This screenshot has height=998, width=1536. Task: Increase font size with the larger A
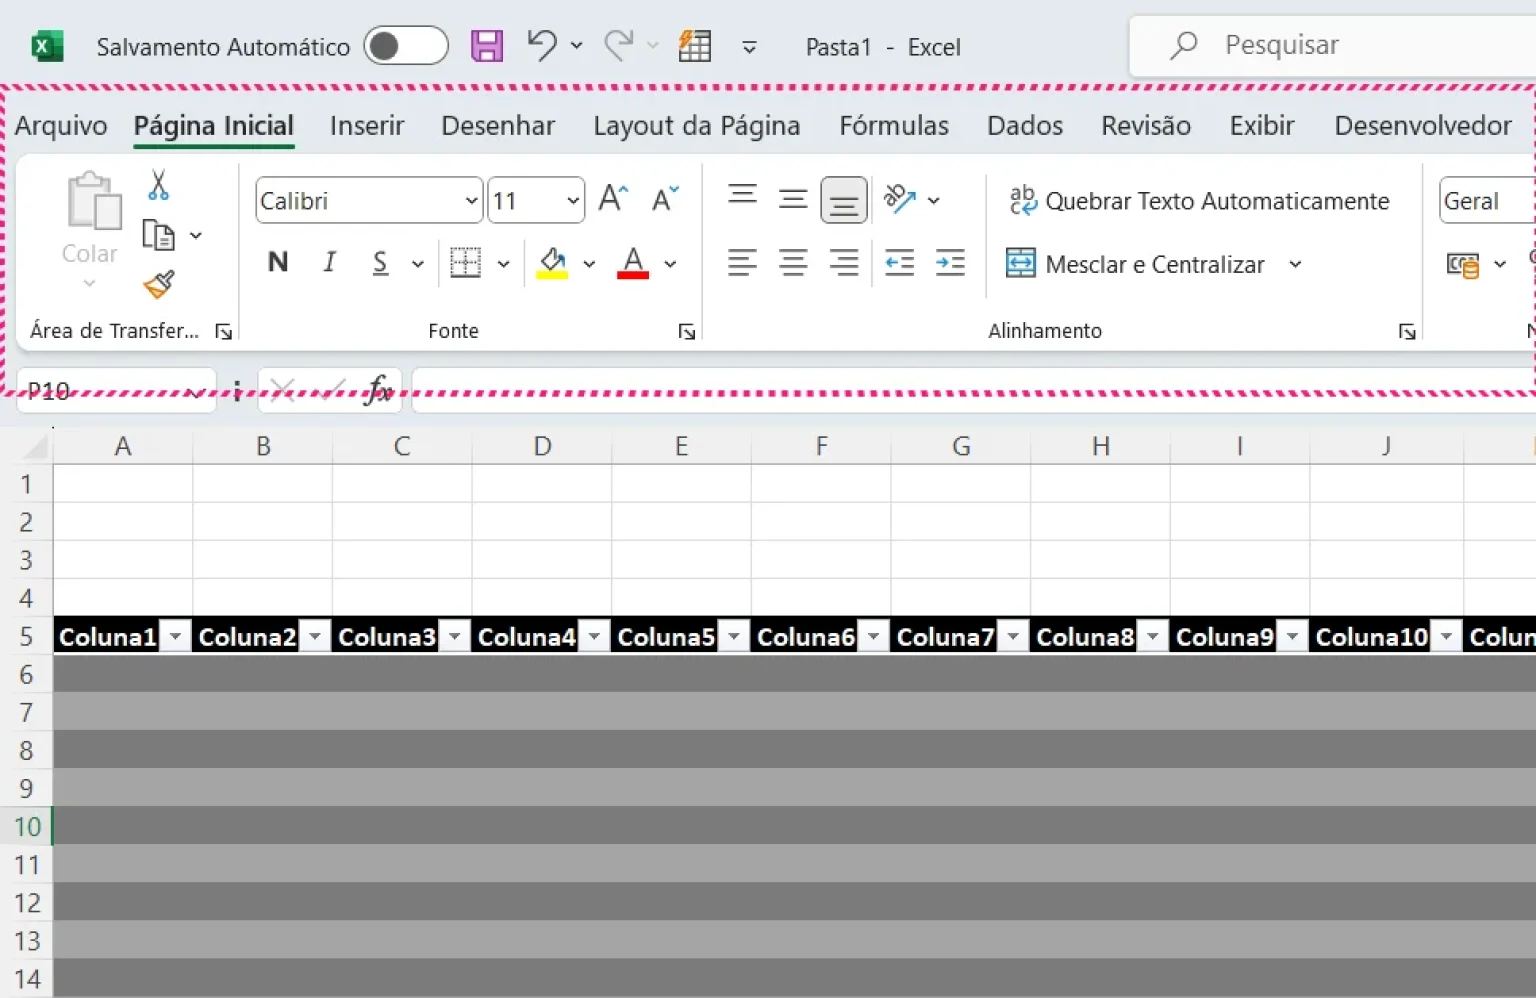click(613, 199)
